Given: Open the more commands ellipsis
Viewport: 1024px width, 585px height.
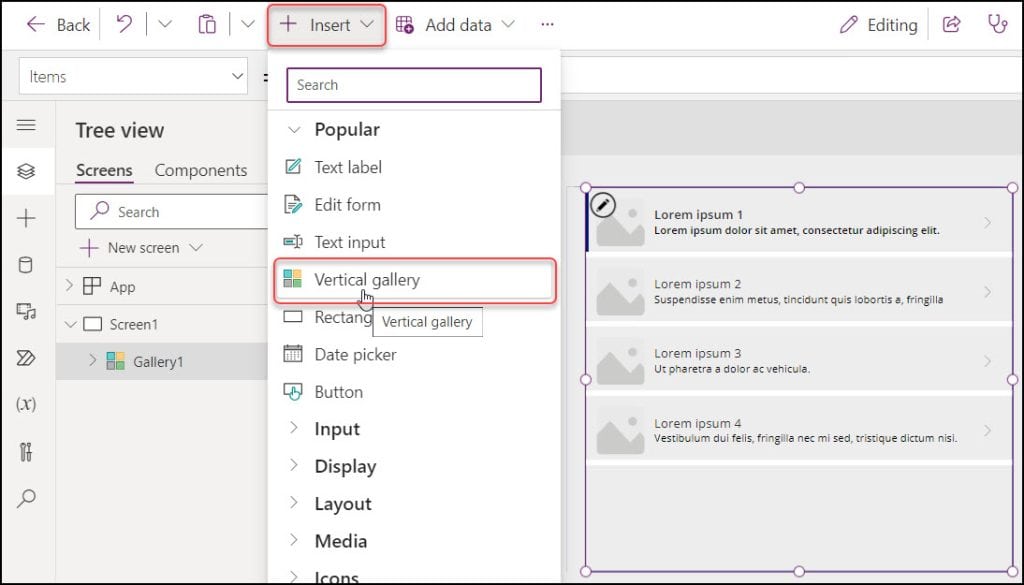Looking at the screenshot, I should point(547,25).
